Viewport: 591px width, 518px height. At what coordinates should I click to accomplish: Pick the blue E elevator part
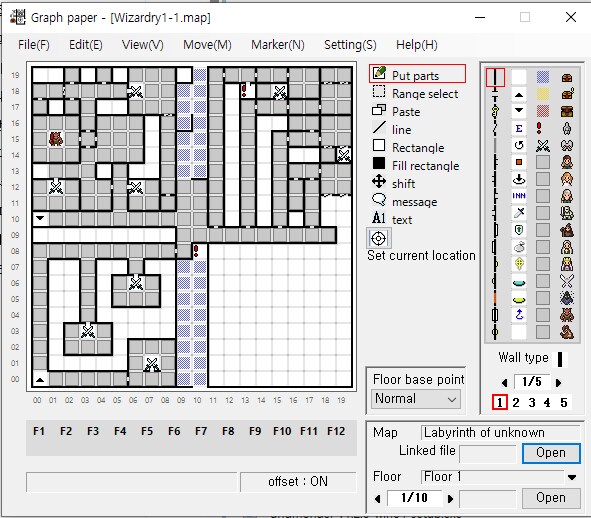click(519, 128)
